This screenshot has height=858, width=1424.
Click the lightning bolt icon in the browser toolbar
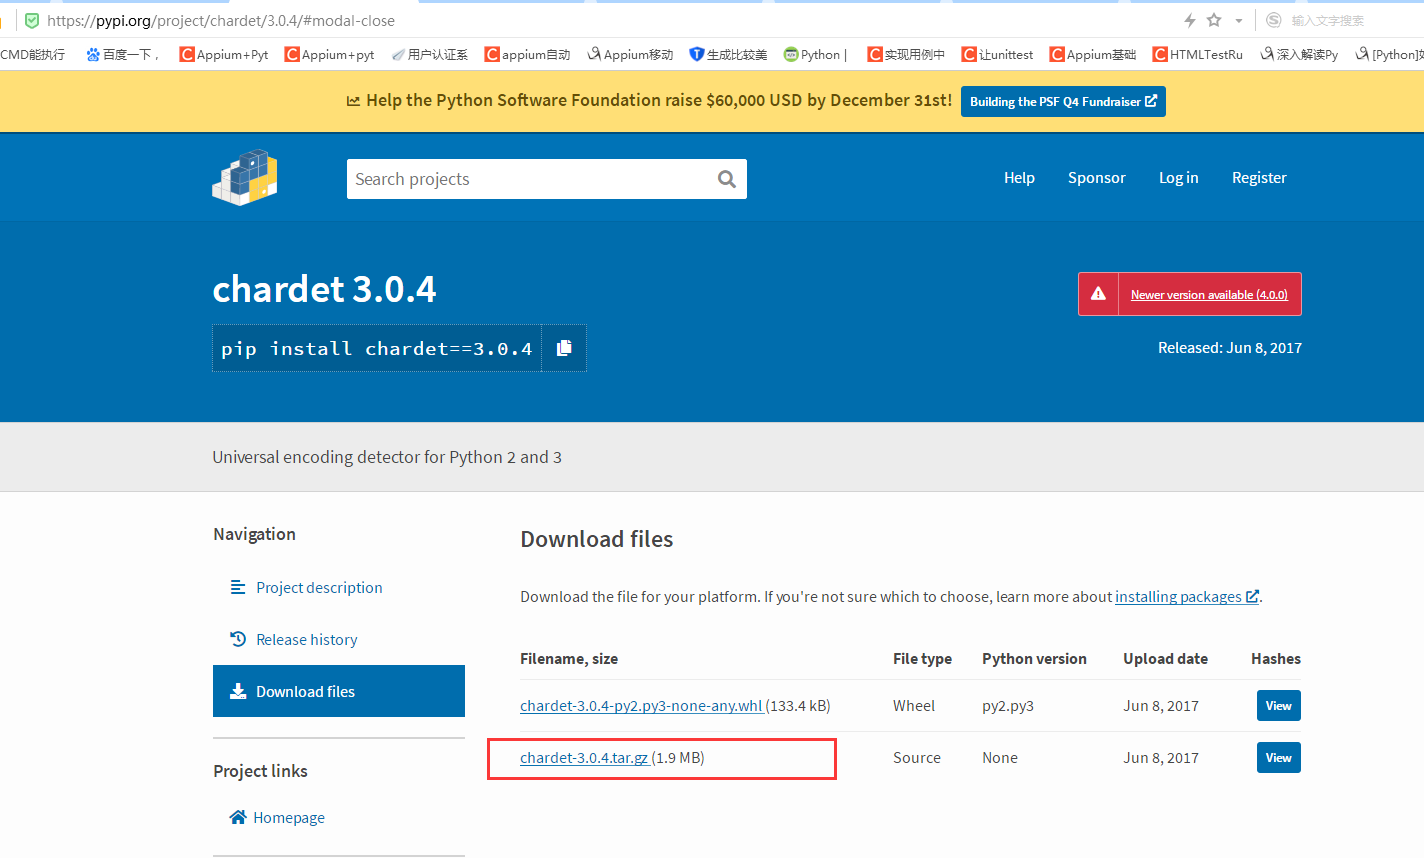tap(1188, 19)
